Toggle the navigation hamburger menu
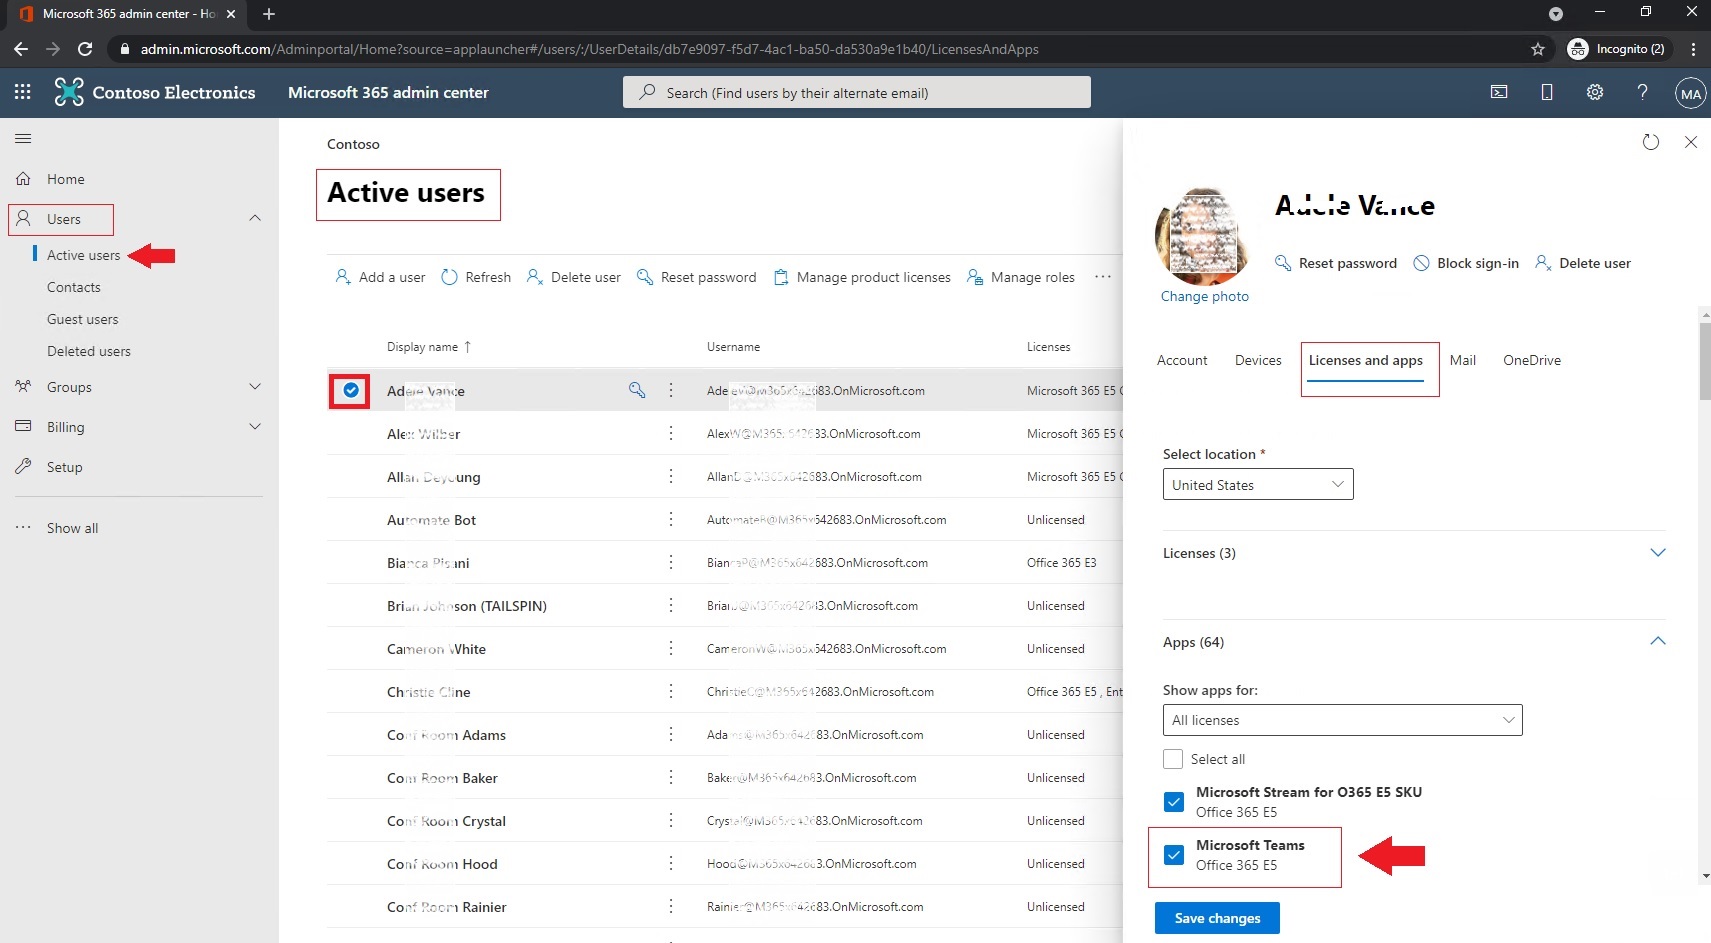 [23, 138]
